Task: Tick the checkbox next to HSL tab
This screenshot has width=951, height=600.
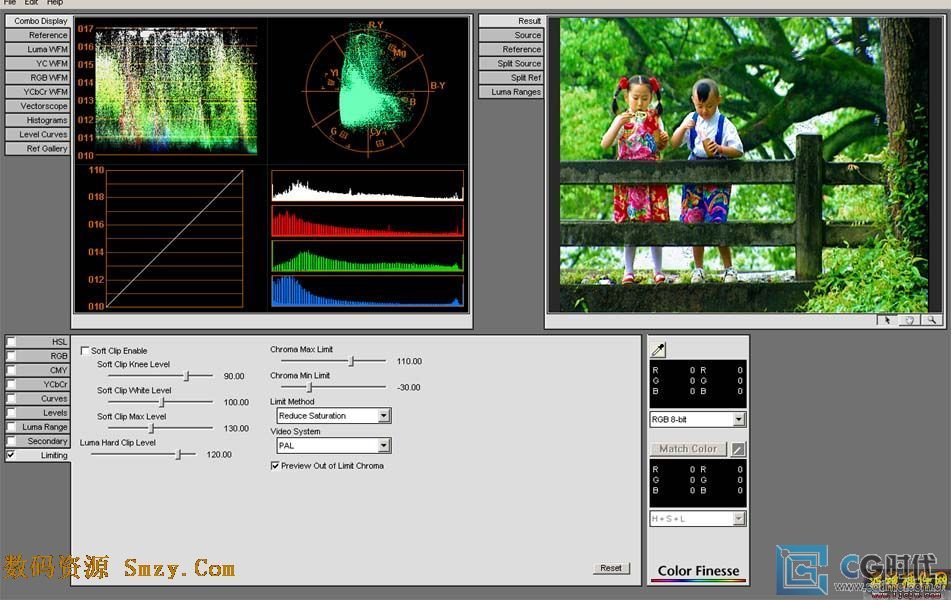Action: 11,342
